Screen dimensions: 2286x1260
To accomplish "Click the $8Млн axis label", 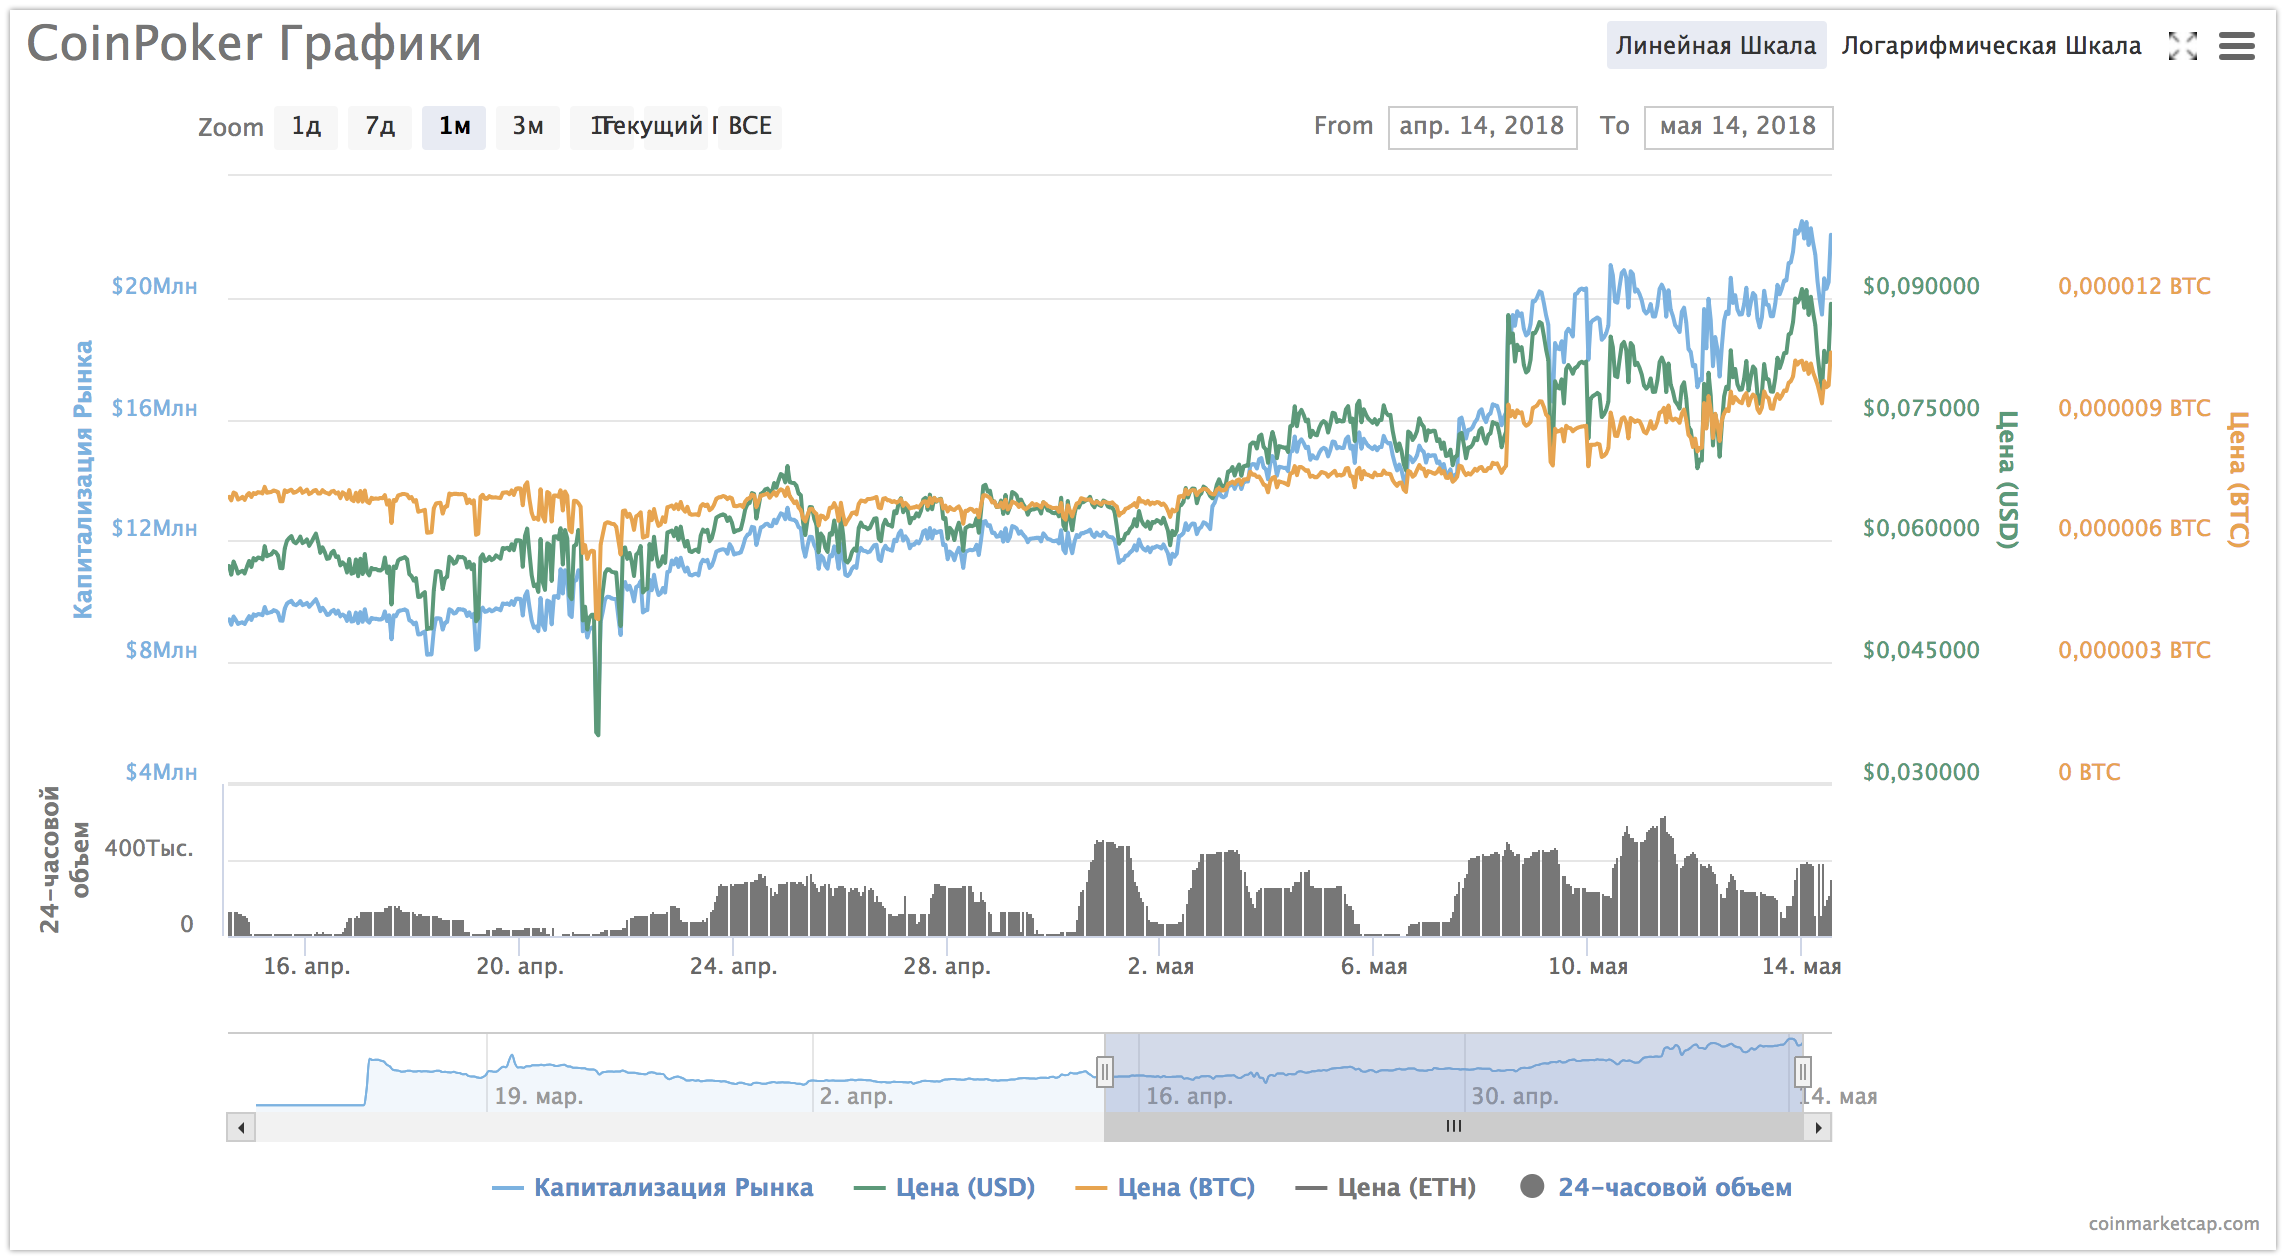I will 162,650.
